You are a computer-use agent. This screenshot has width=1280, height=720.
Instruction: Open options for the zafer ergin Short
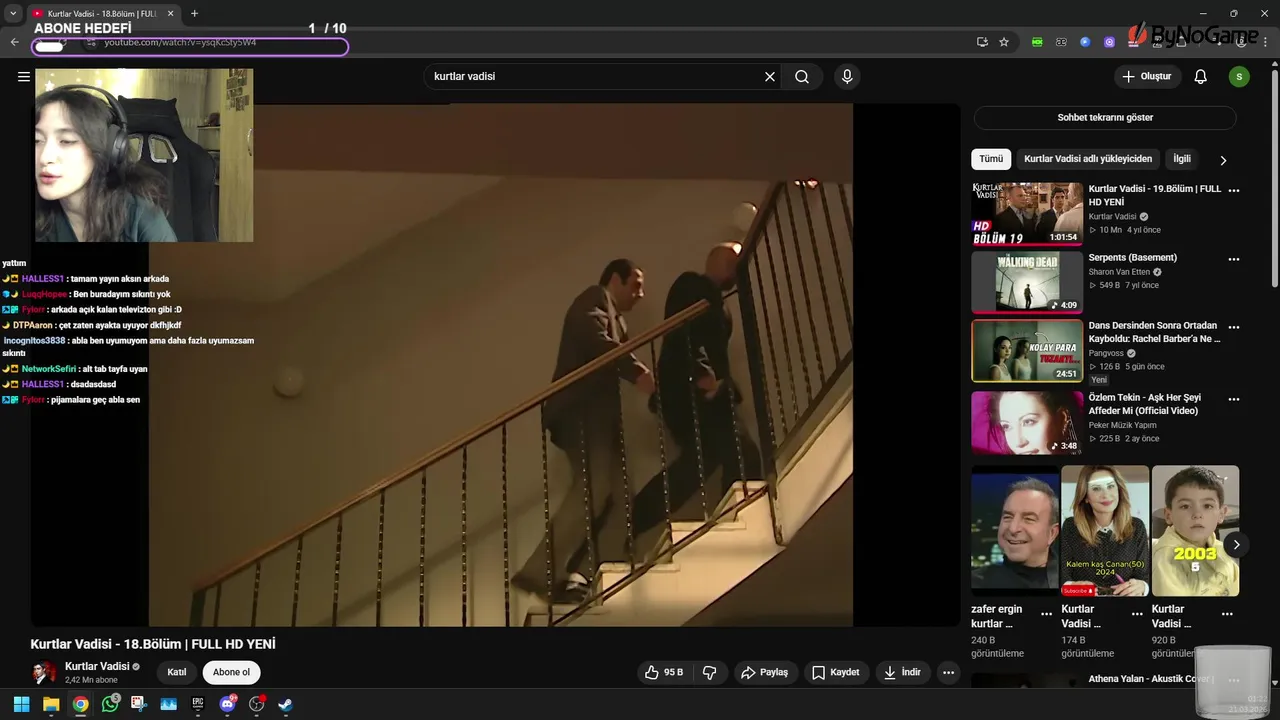1046,614
